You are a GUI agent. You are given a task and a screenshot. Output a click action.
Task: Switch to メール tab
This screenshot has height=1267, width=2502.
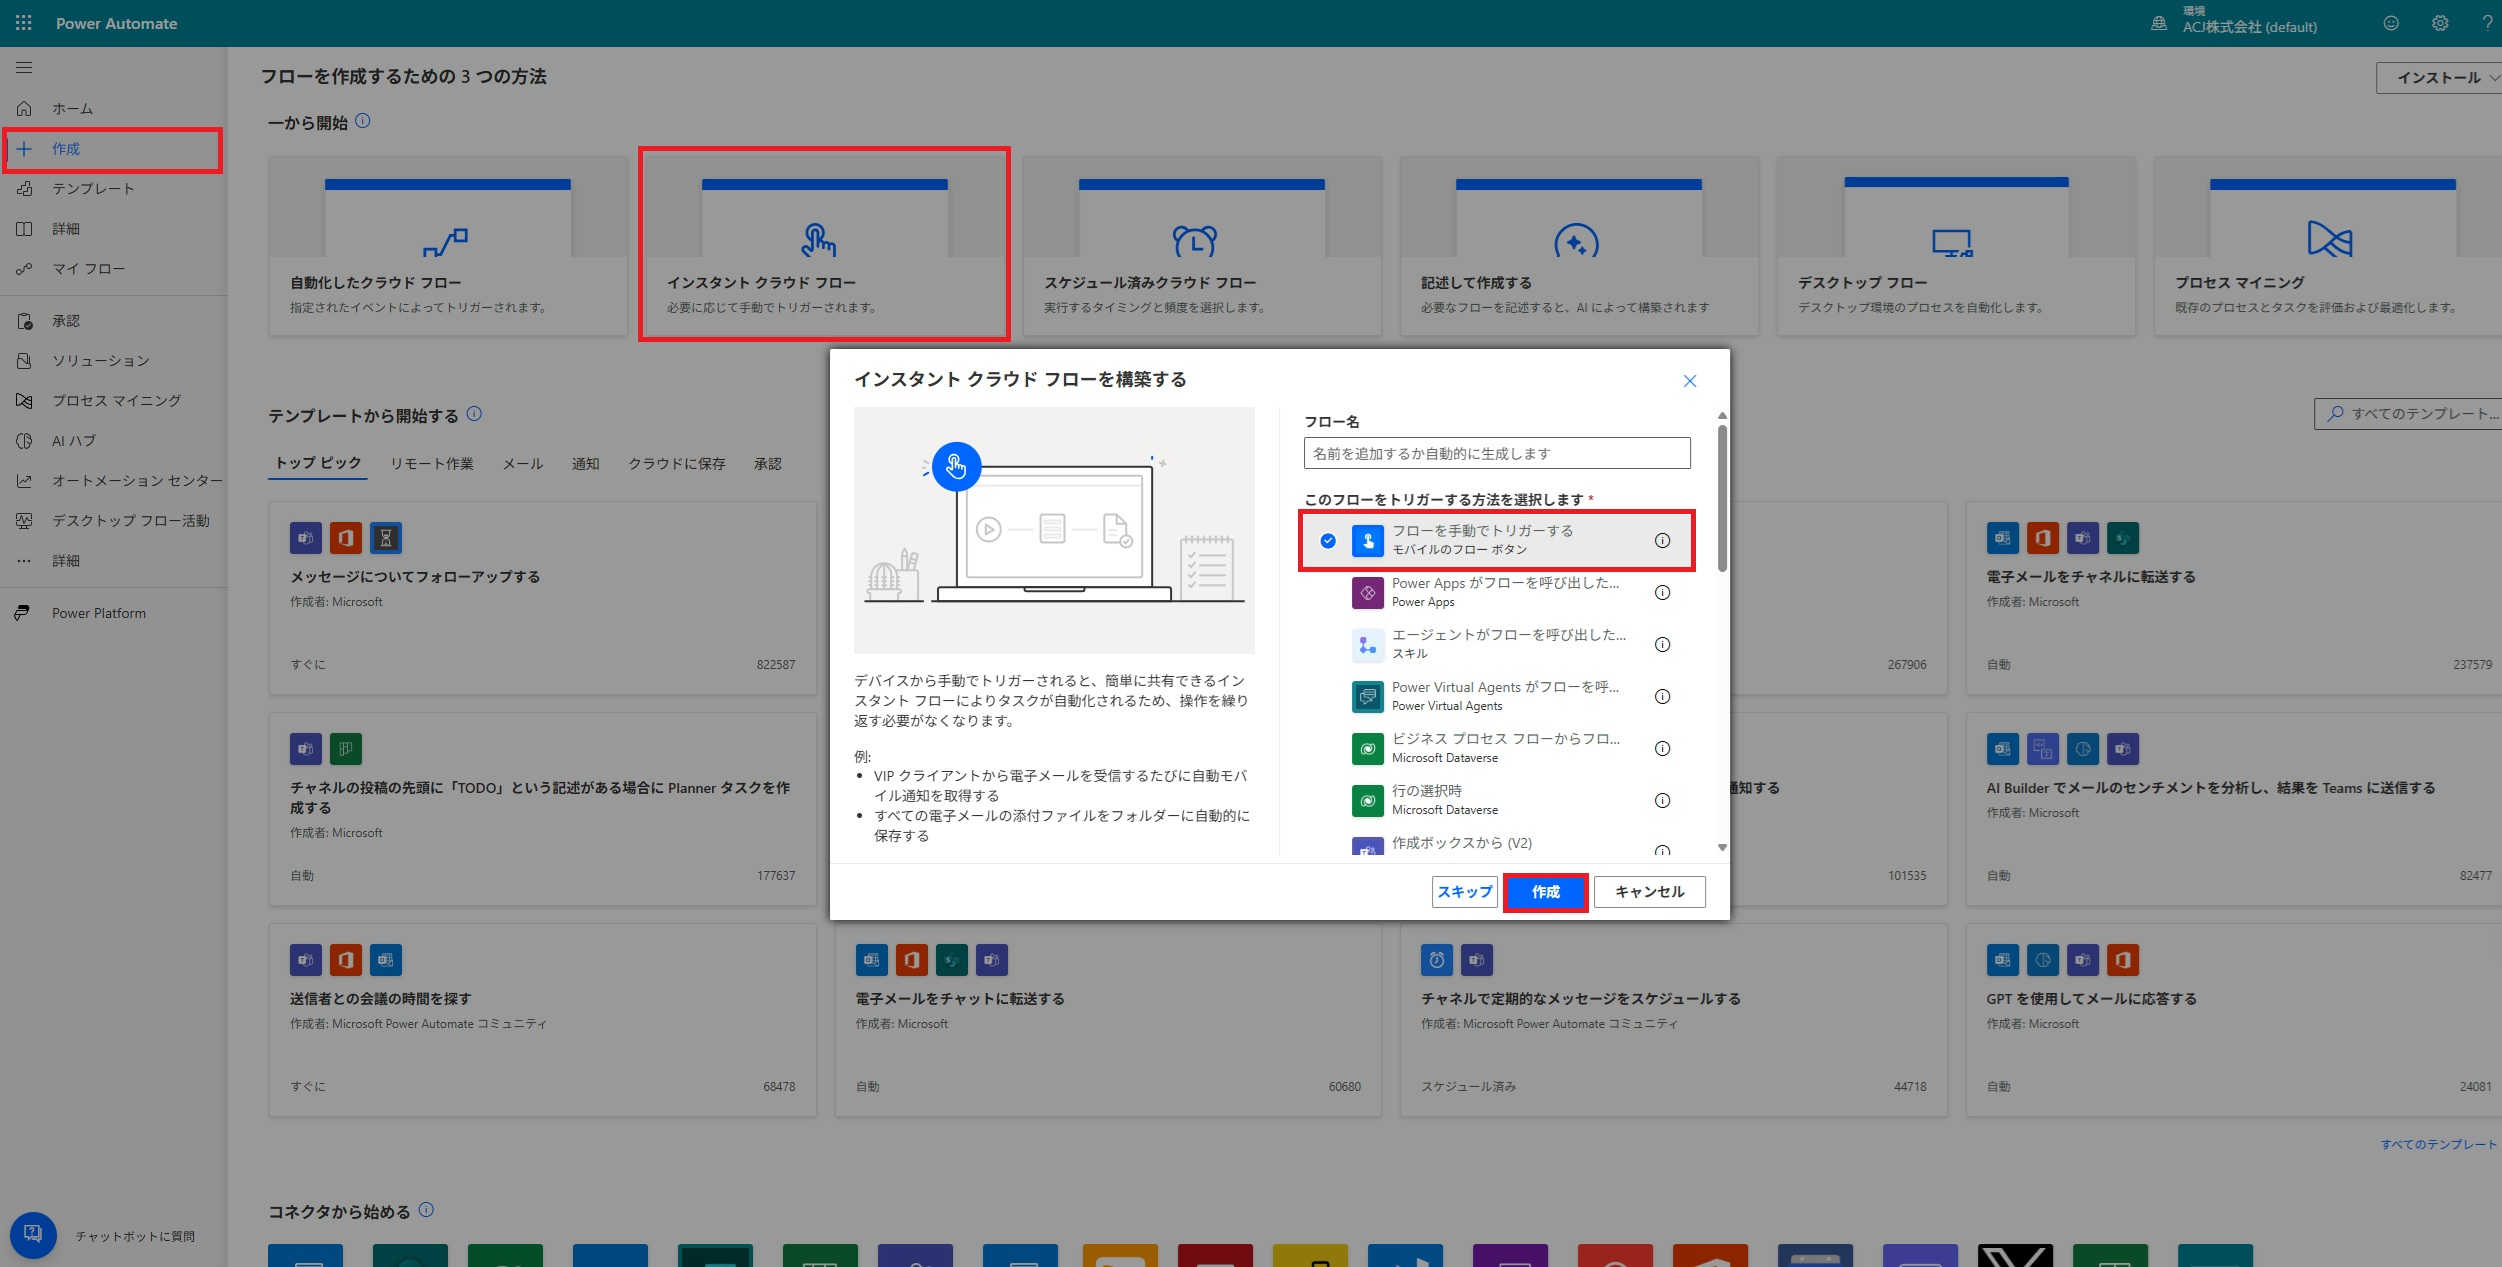523,464
